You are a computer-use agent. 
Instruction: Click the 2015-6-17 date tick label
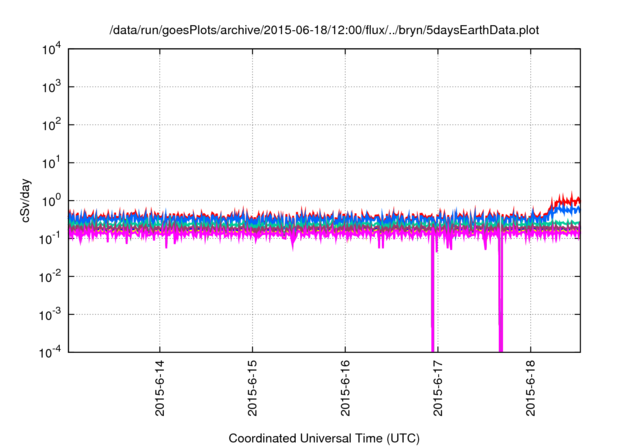(x=438, y=388)
